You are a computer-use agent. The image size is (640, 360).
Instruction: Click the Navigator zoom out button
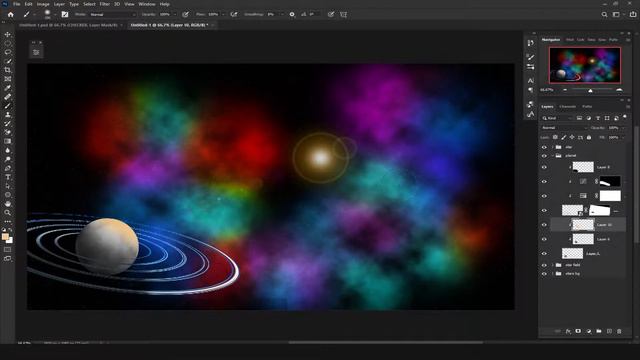coord(565,90)
